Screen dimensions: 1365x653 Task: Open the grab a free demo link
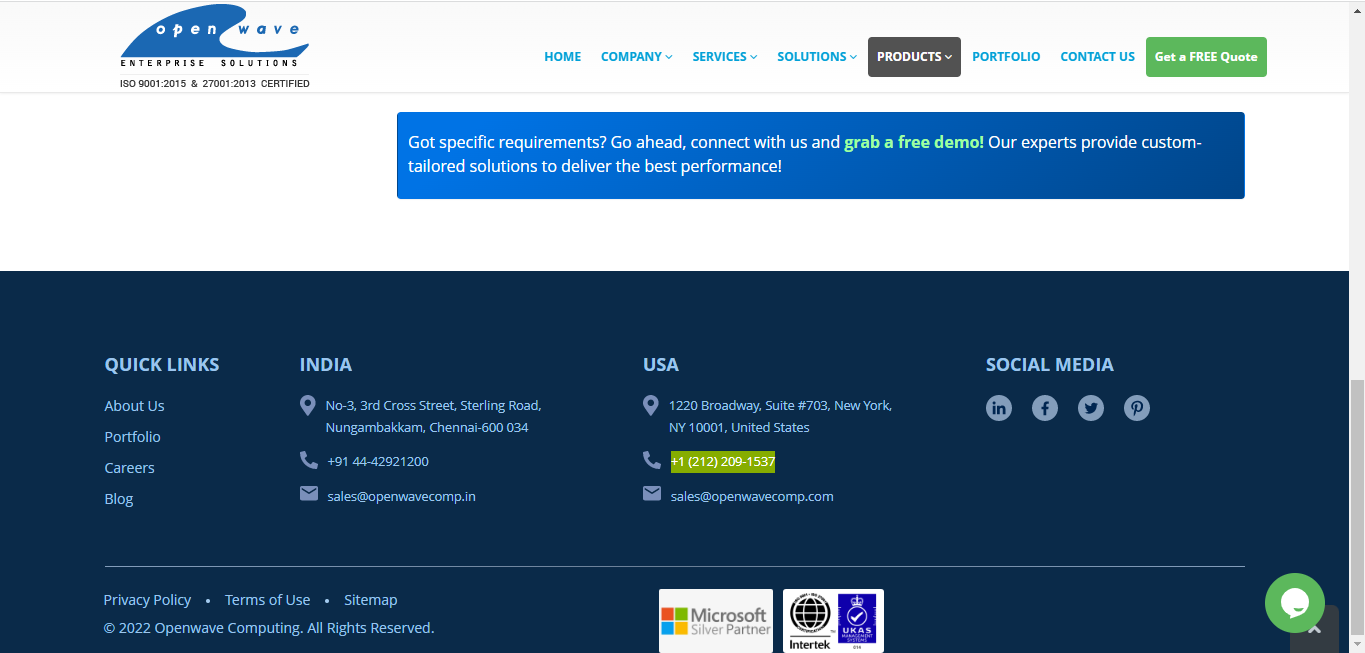[912, 142]
